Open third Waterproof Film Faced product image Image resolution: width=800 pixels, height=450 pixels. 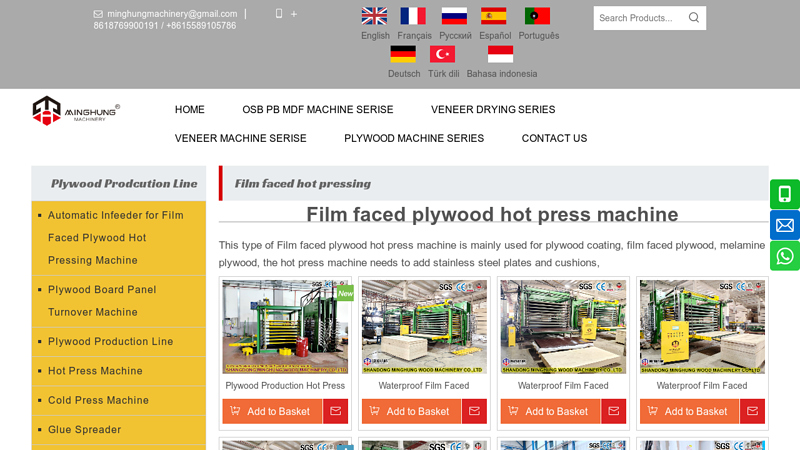(563, 327)
